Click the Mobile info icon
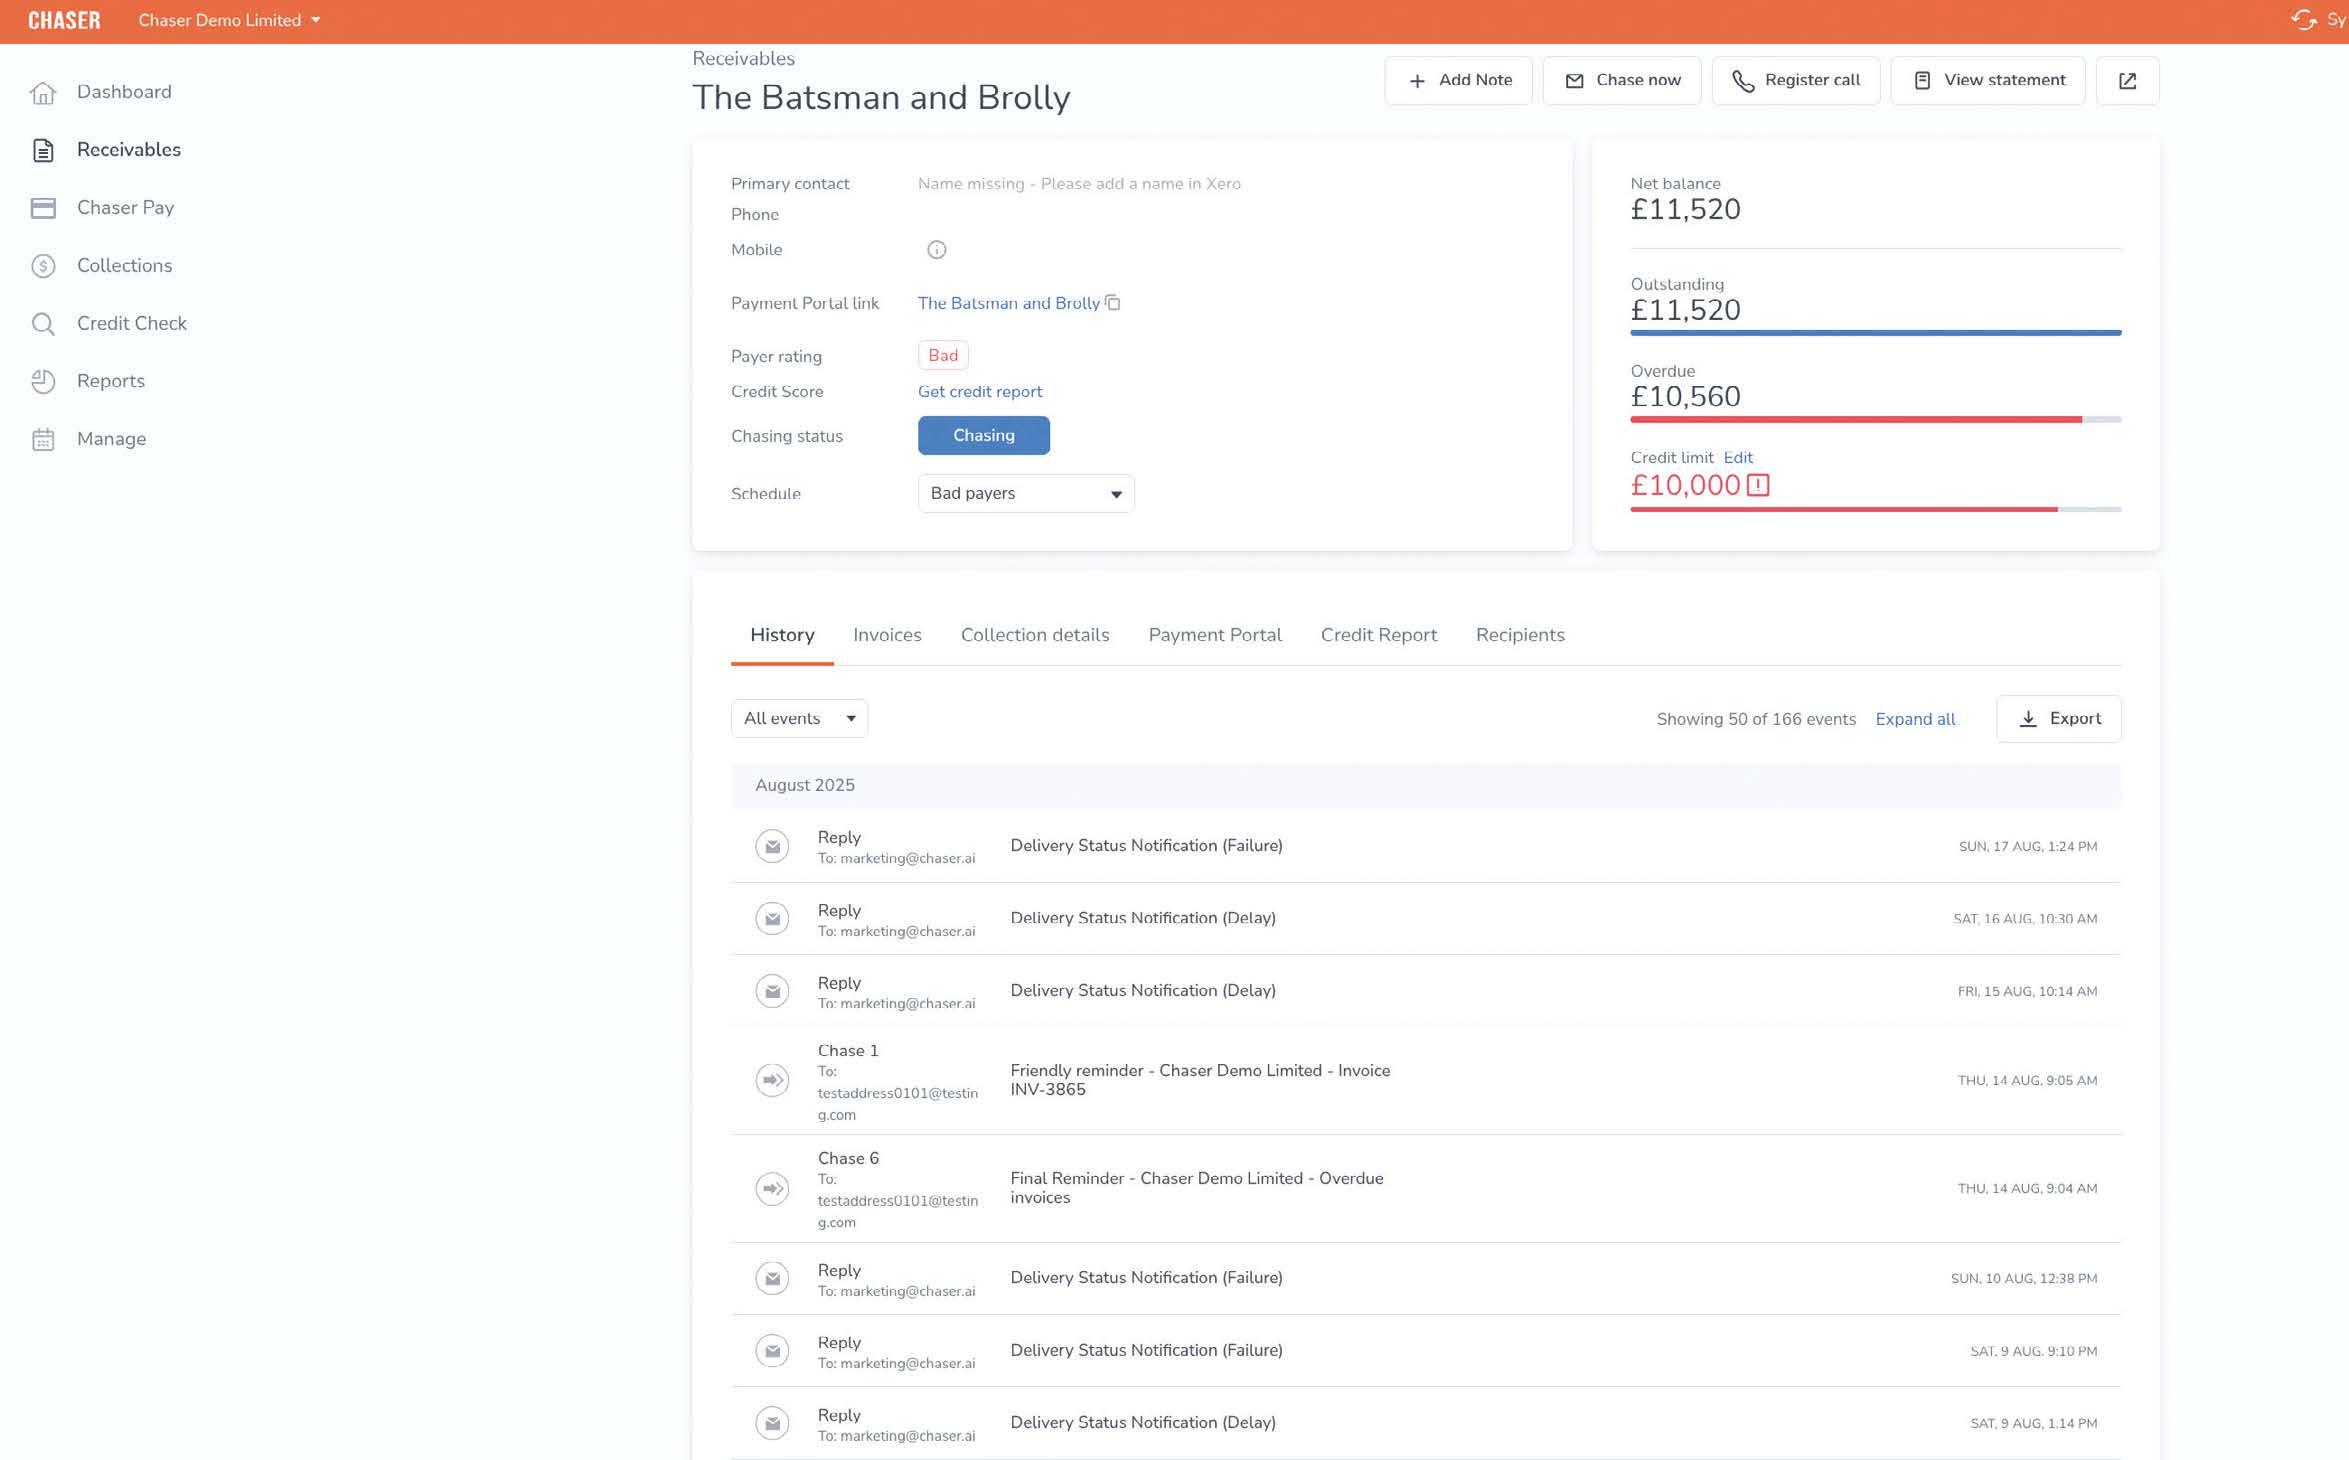Image resolution: width=2349 pixels, height=1460 pixels. [x=936, y=250]
